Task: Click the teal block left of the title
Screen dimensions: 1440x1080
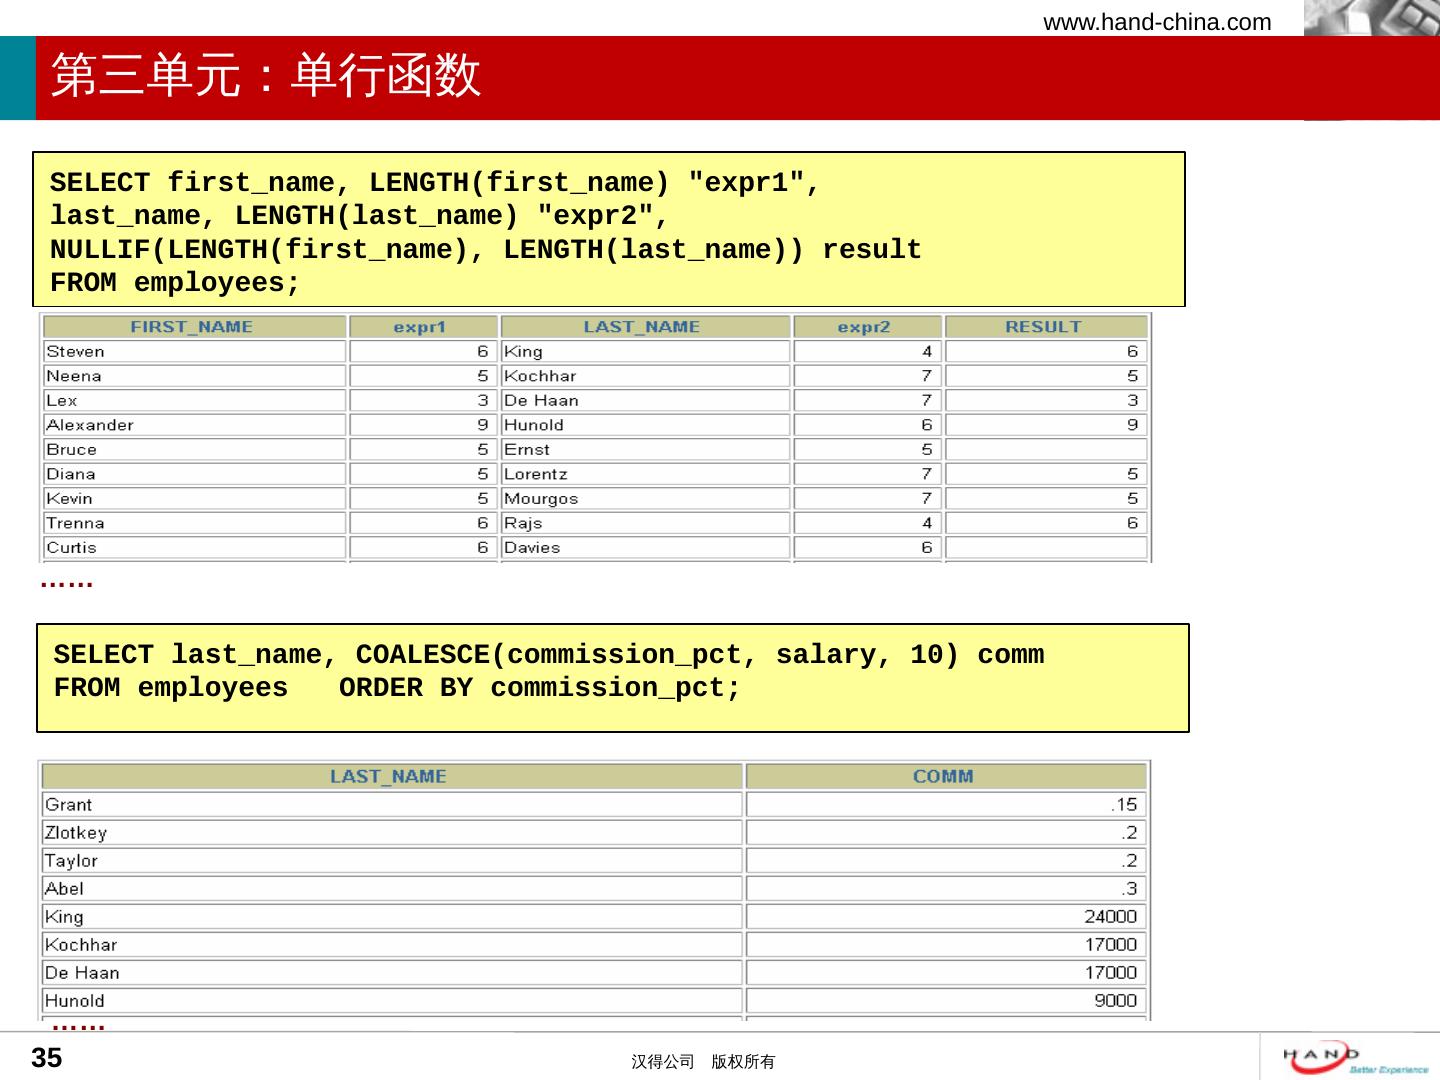Action: pos(17,78)
